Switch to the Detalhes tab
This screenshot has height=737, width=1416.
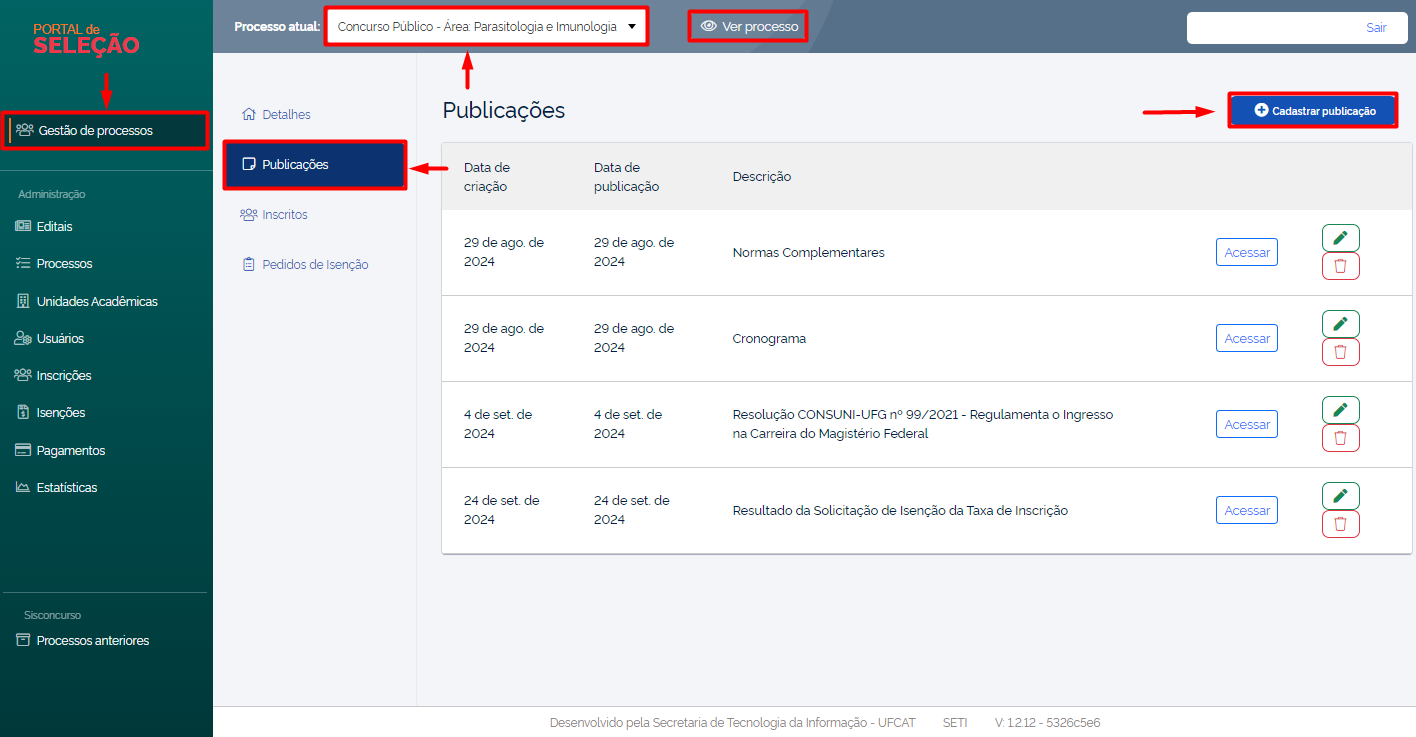(277, 115)
